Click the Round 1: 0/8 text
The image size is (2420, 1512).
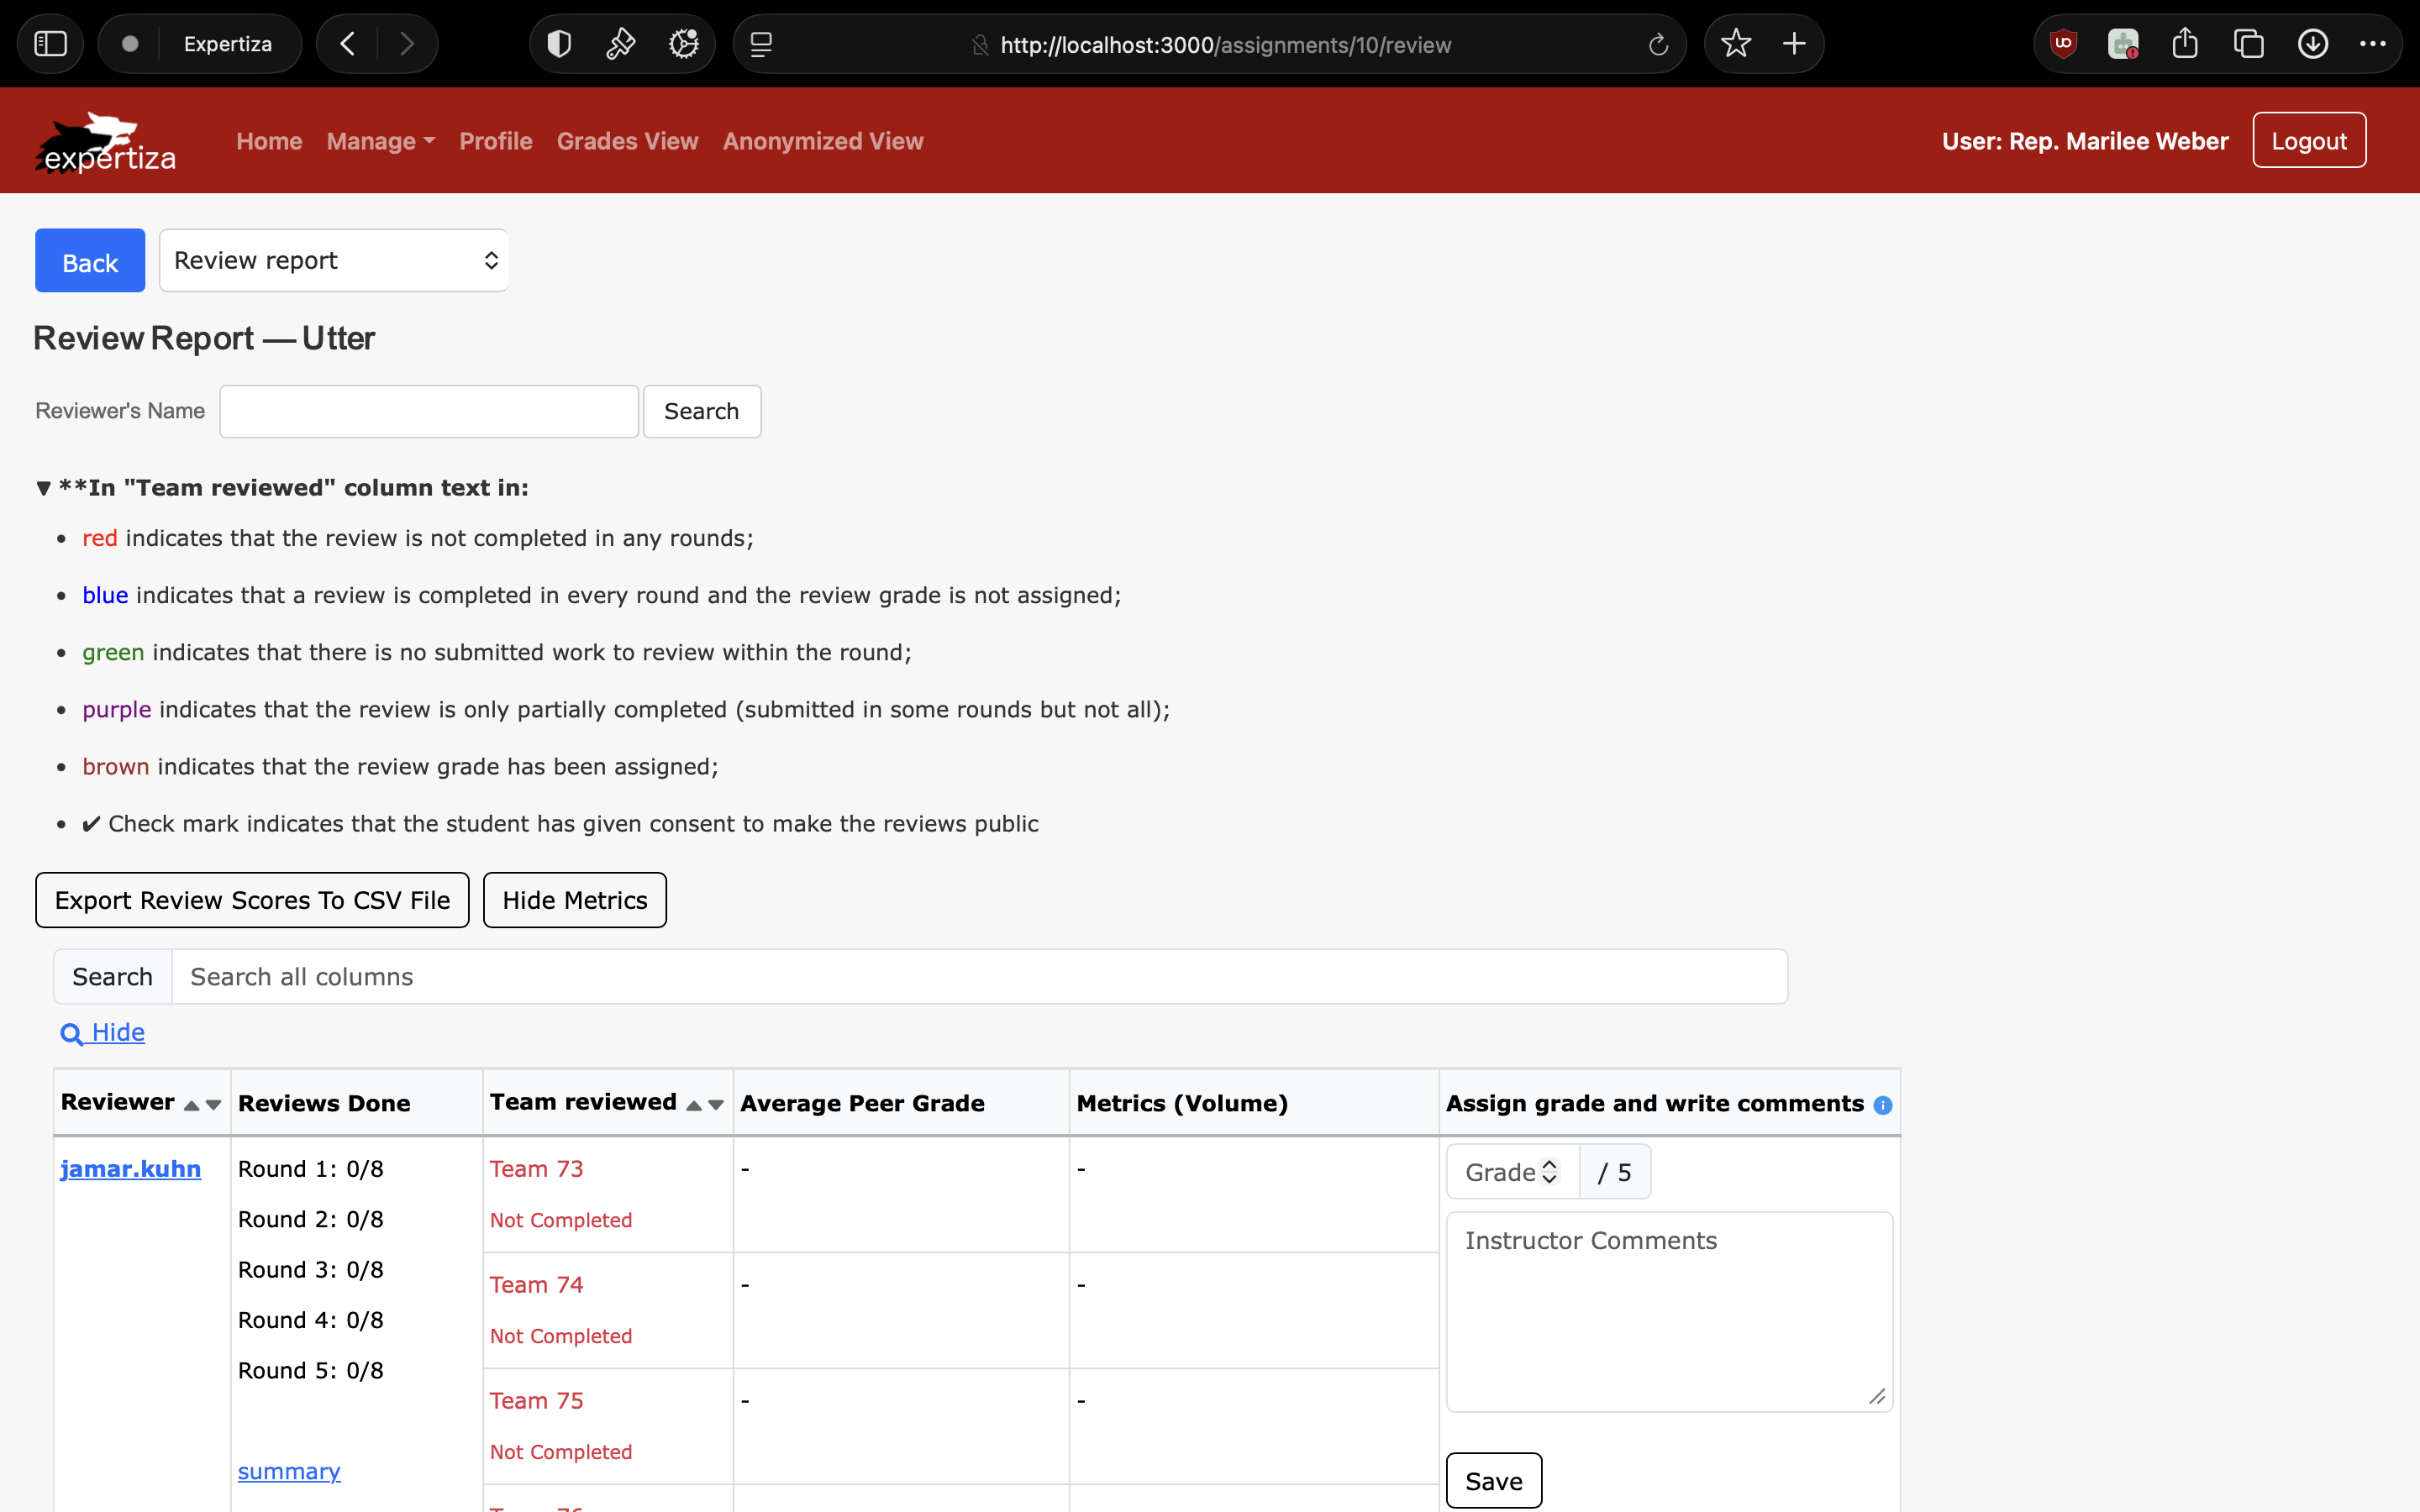coord(311,1169)
